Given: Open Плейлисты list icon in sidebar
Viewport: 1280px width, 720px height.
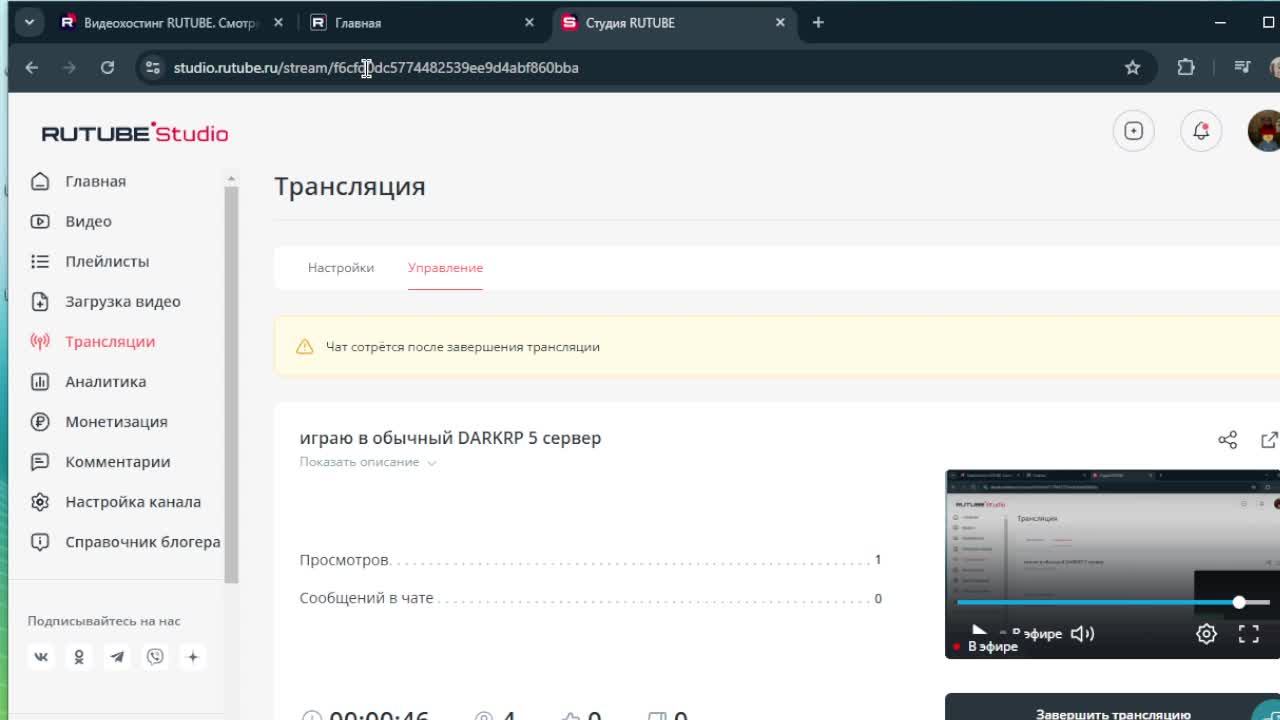Looking at the screenshot, I should [40, 261].
